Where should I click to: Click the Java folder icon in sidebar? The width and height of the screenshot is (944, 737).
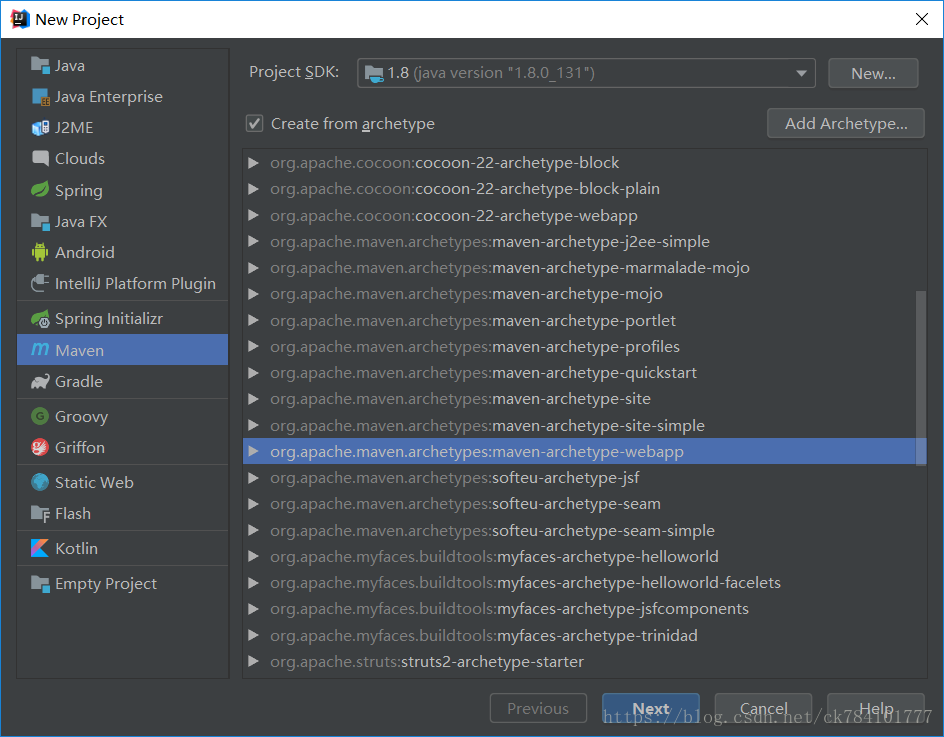[x=40, y=65]
